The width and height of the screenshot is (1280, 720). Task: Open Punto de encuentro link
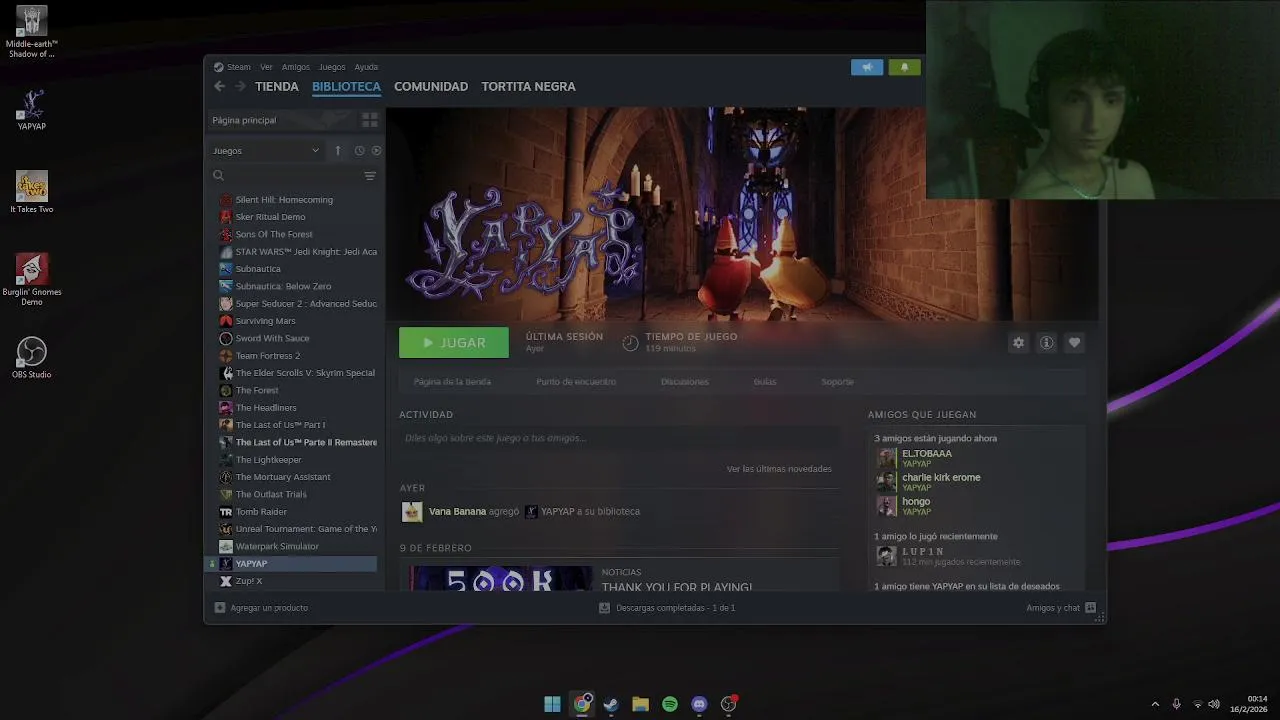576,382
